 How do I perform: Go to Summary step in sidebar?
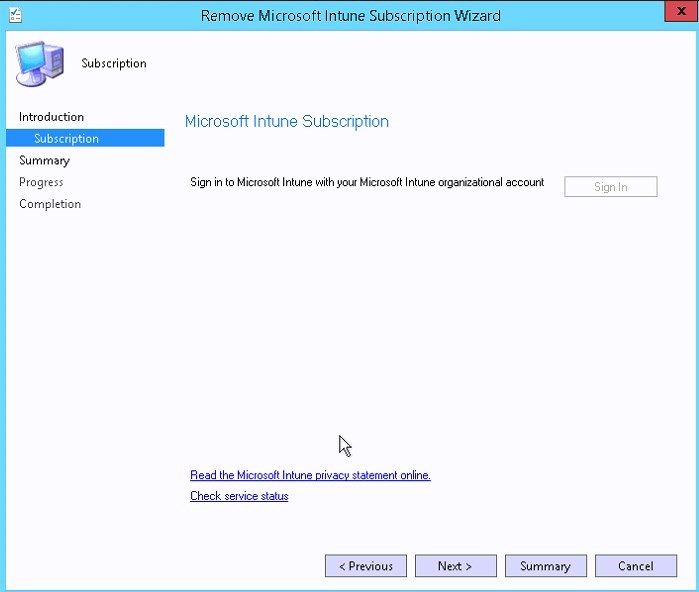tap(44, 160)
